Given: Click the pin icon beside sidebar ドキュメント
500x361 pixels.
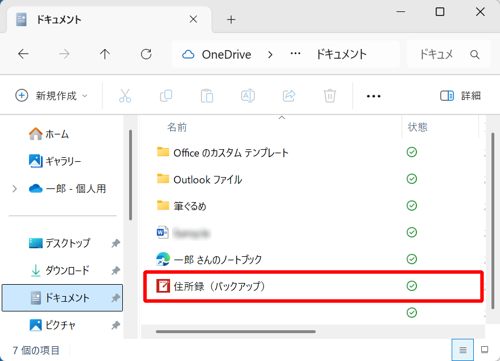Looking at the screenshot, I should tap(115, 298).
